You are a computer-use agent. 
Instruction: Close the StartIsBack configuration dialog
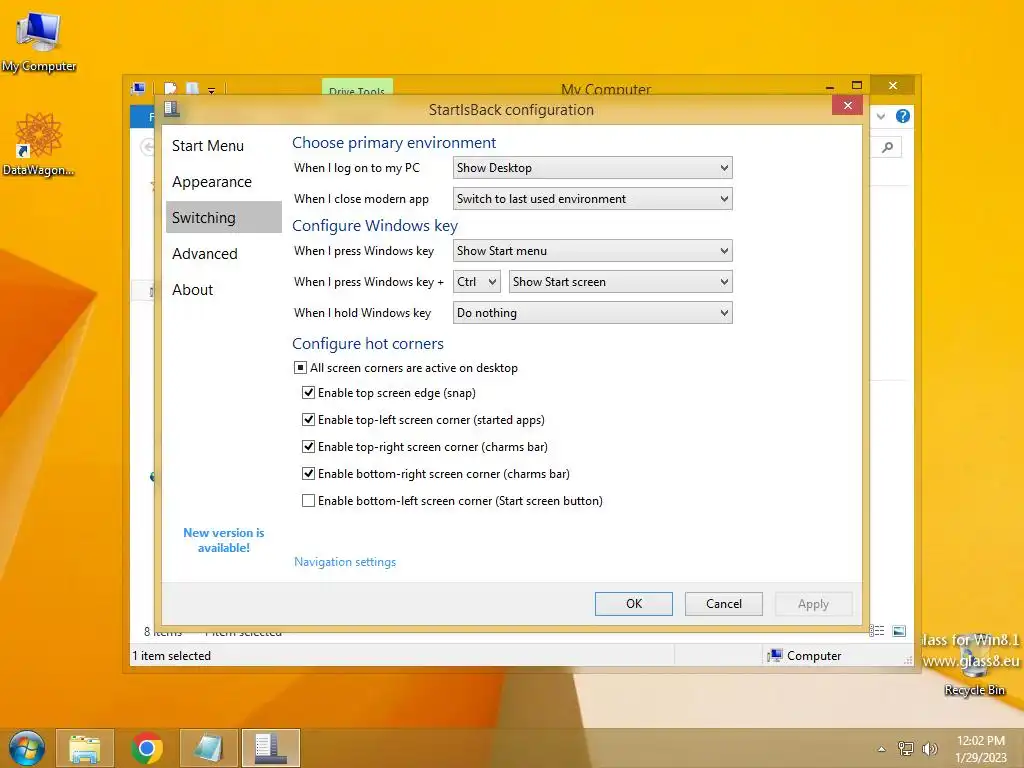[848, 106]
